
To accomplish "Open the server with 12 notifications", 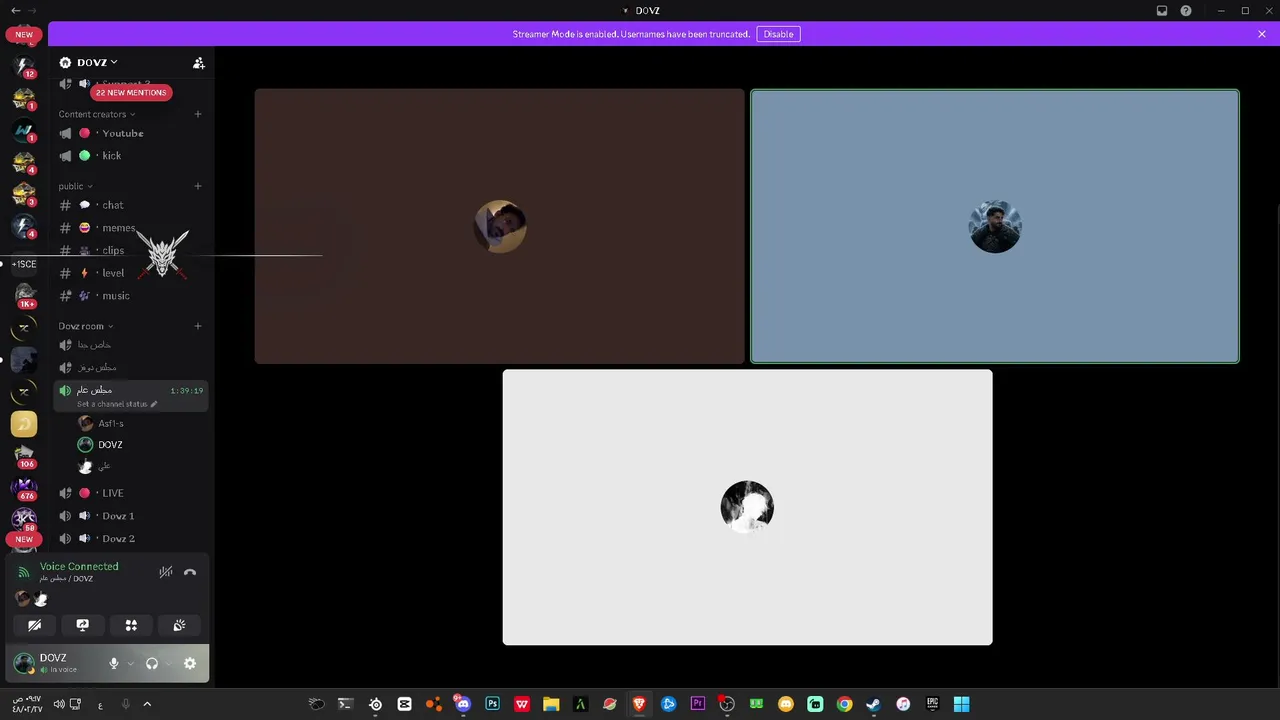I will 24,68.
